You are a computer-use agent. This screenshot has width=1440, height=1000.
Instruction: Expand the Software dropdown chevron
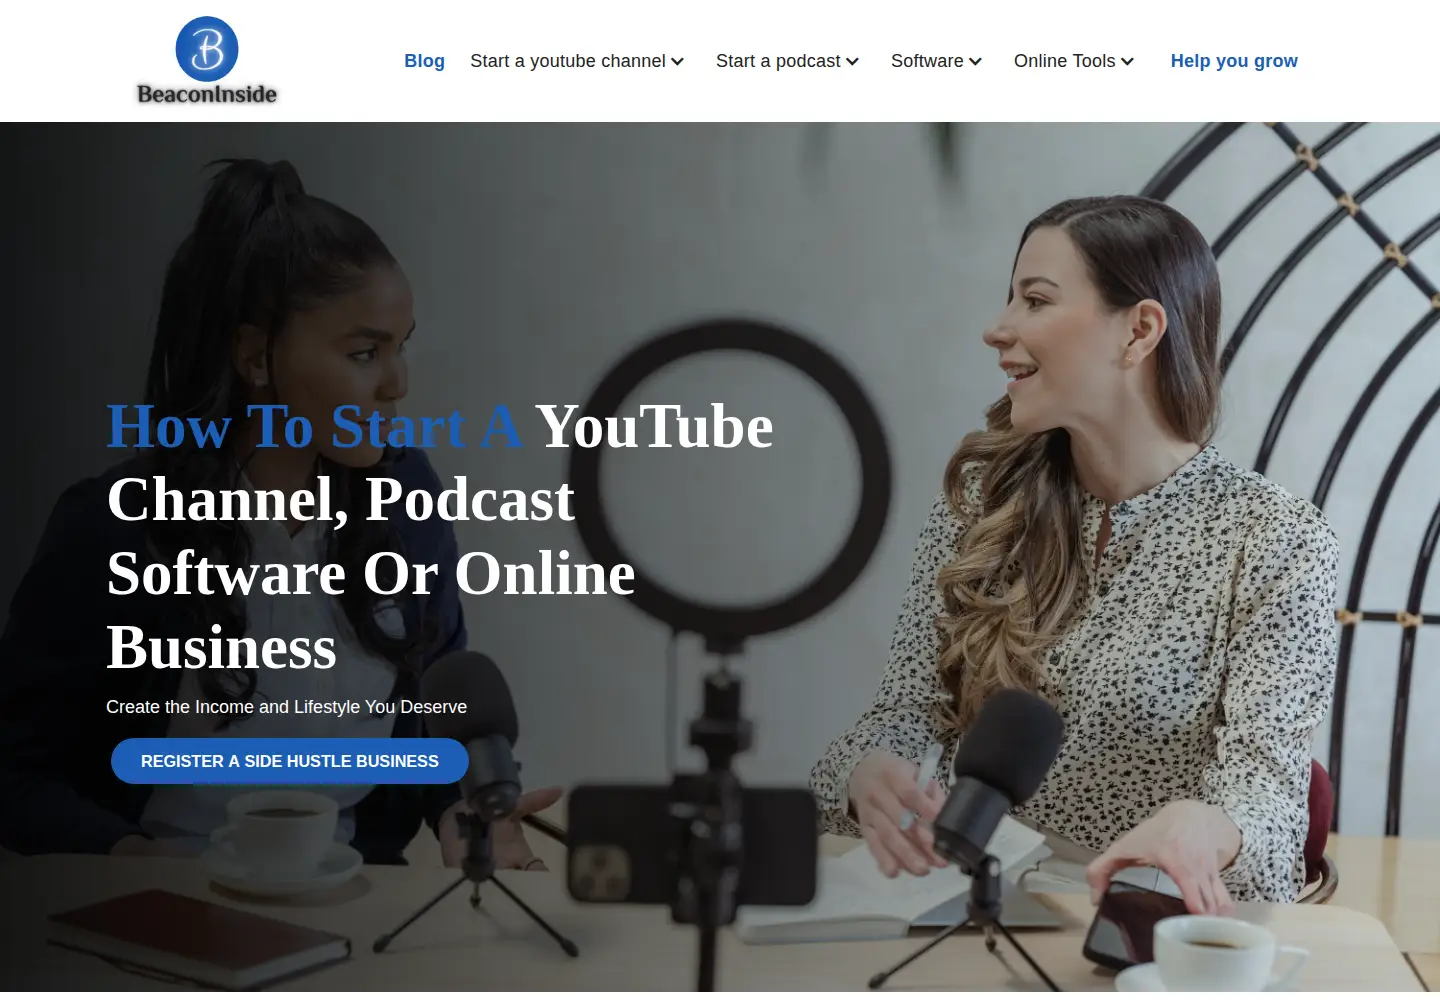click(975, 62)
